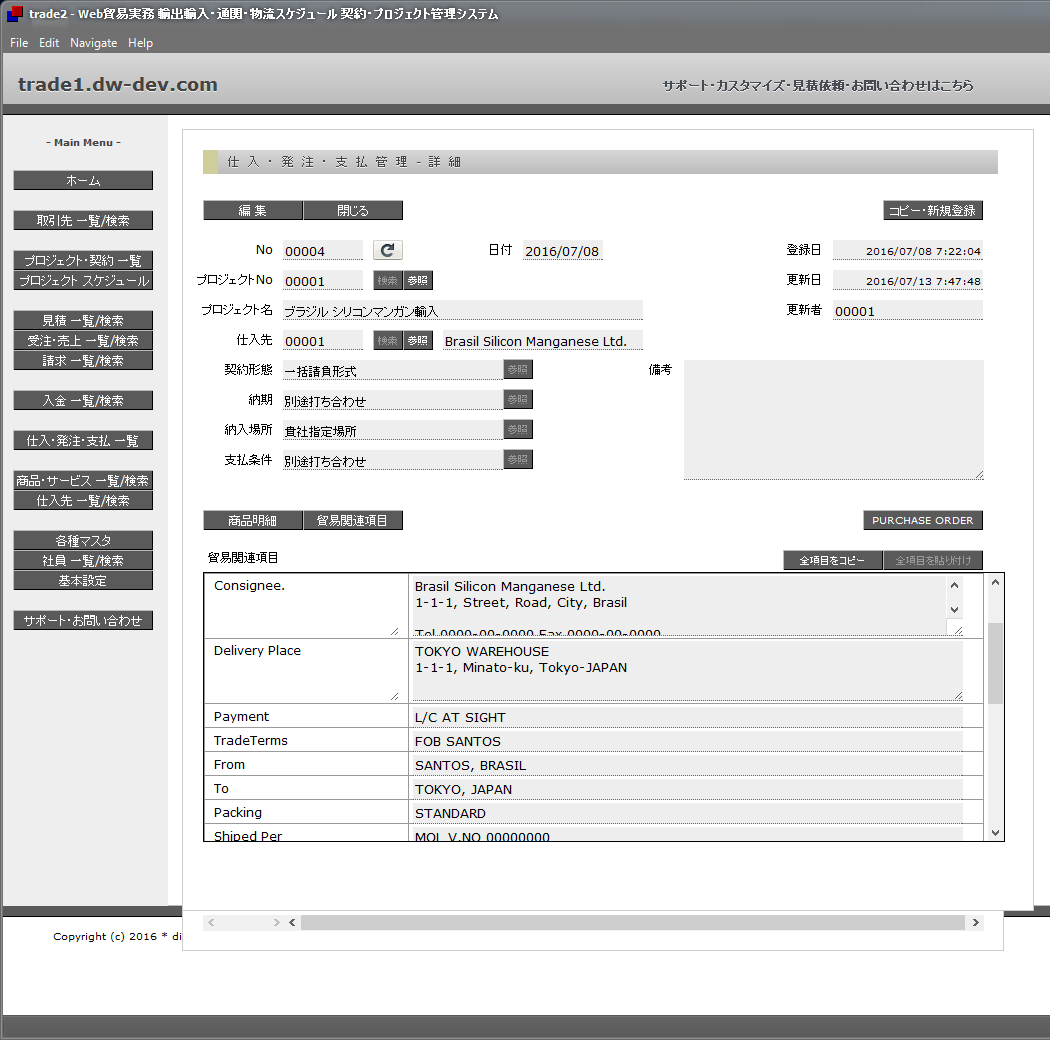Open 見積 一覧/検索 from sidebar
The width and height of the screenshot is (1050, 1040).
[x=83, y=320]
